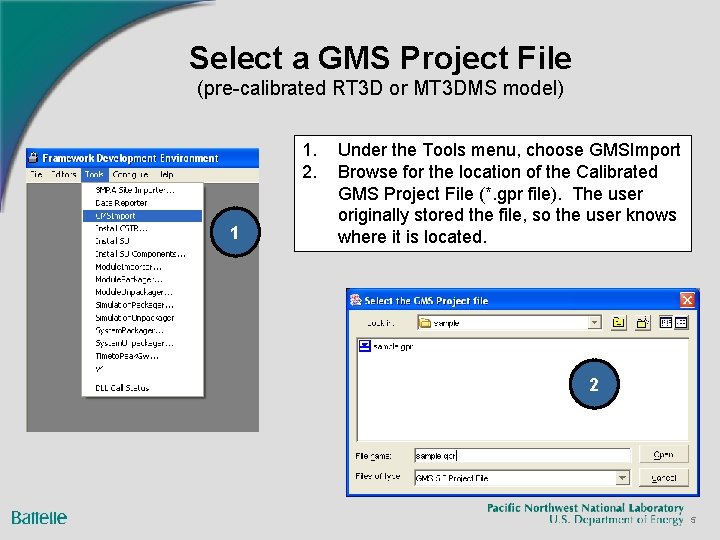720x540 pixels.
Task: Choose SystemUnpackager from the Tools menu
Action: pyautogui.click(x=142, y=343)
